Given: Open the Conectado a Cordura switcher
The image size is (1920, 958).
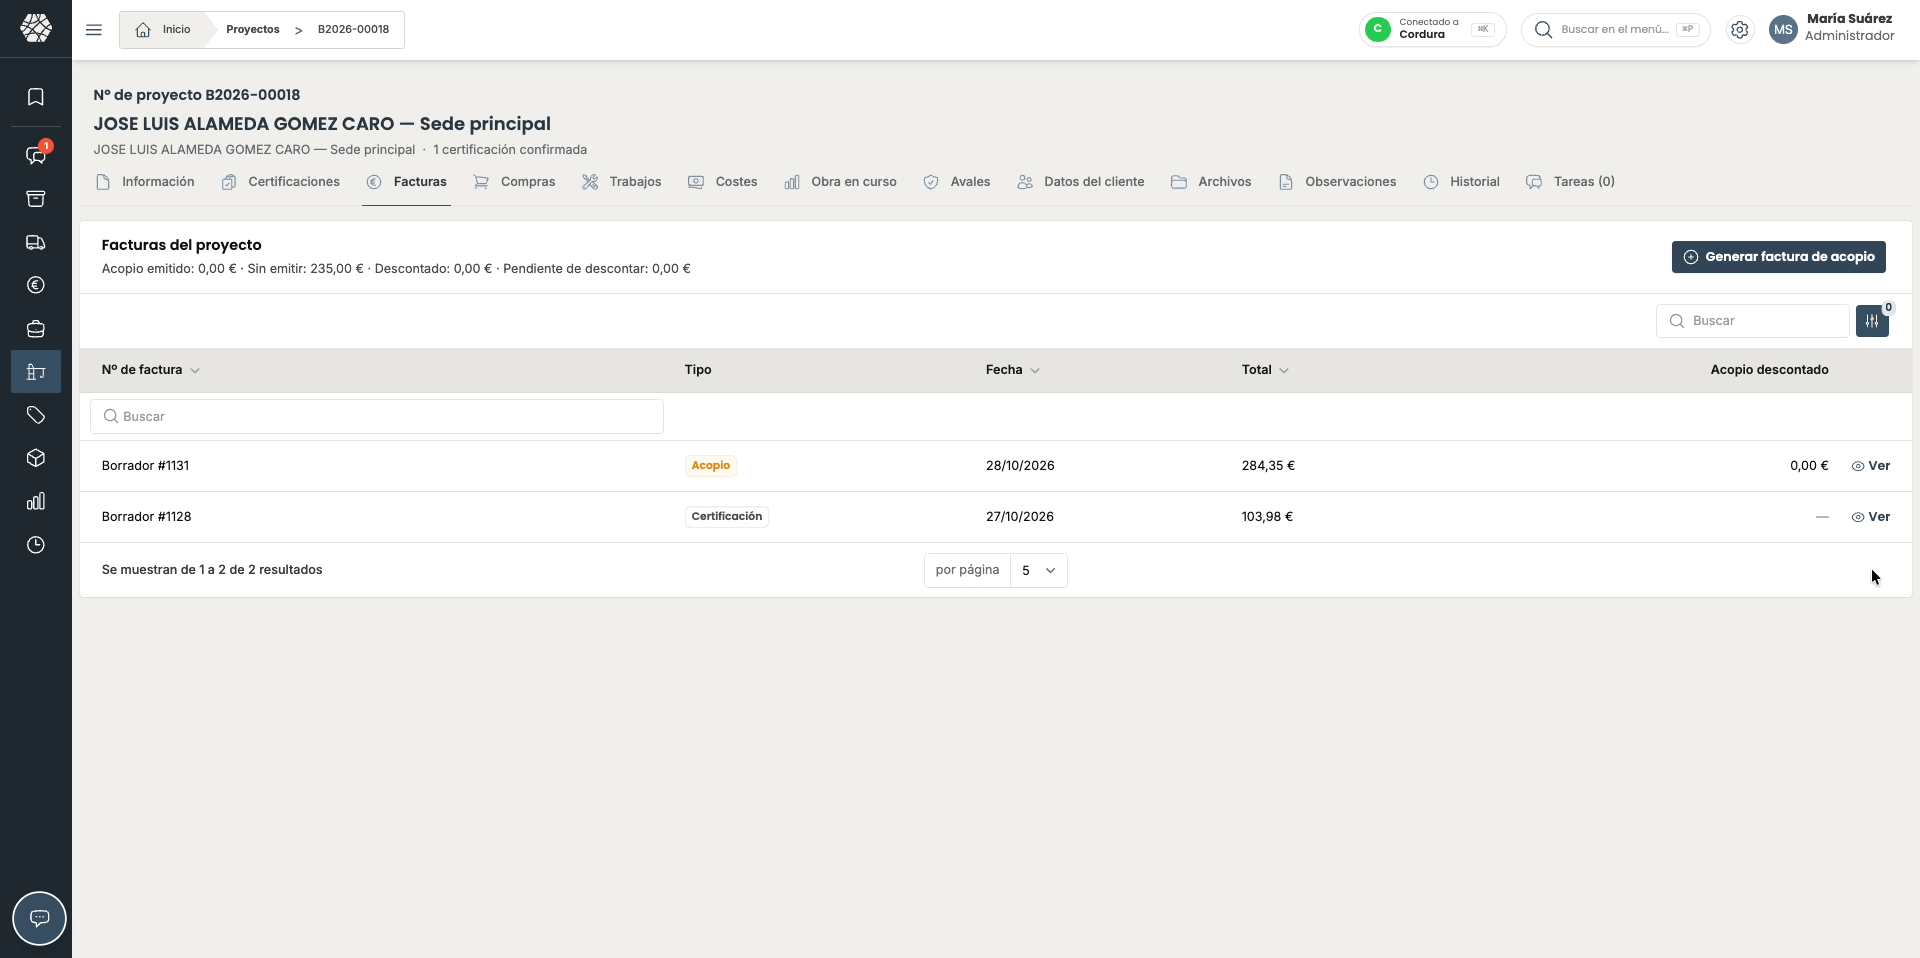Looking at the screenshot, I should (1432, 30).
